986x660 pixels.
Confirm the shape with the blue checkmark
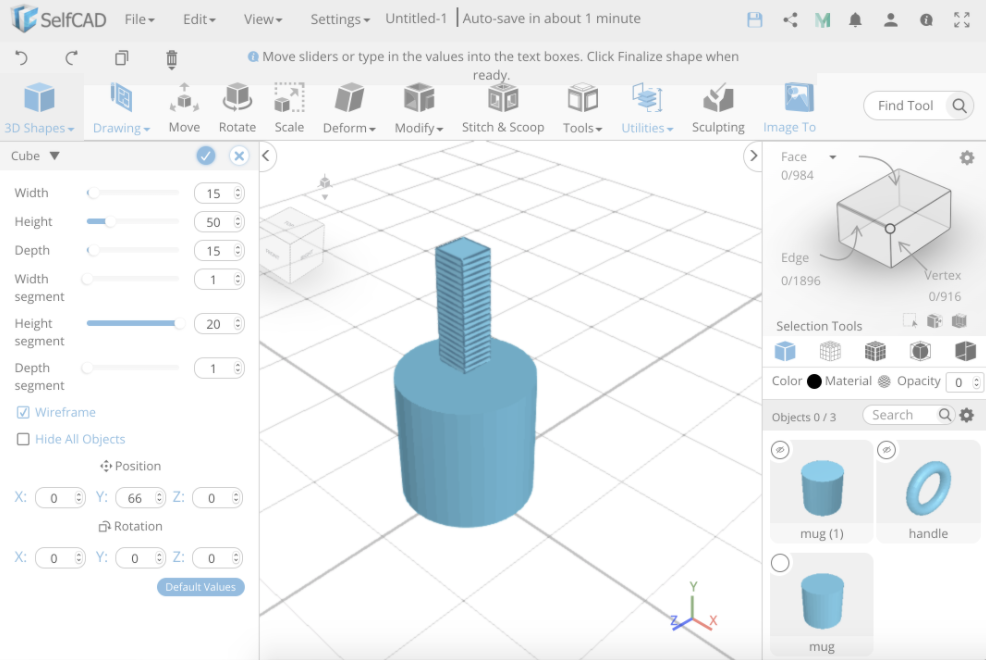[205, 155]
